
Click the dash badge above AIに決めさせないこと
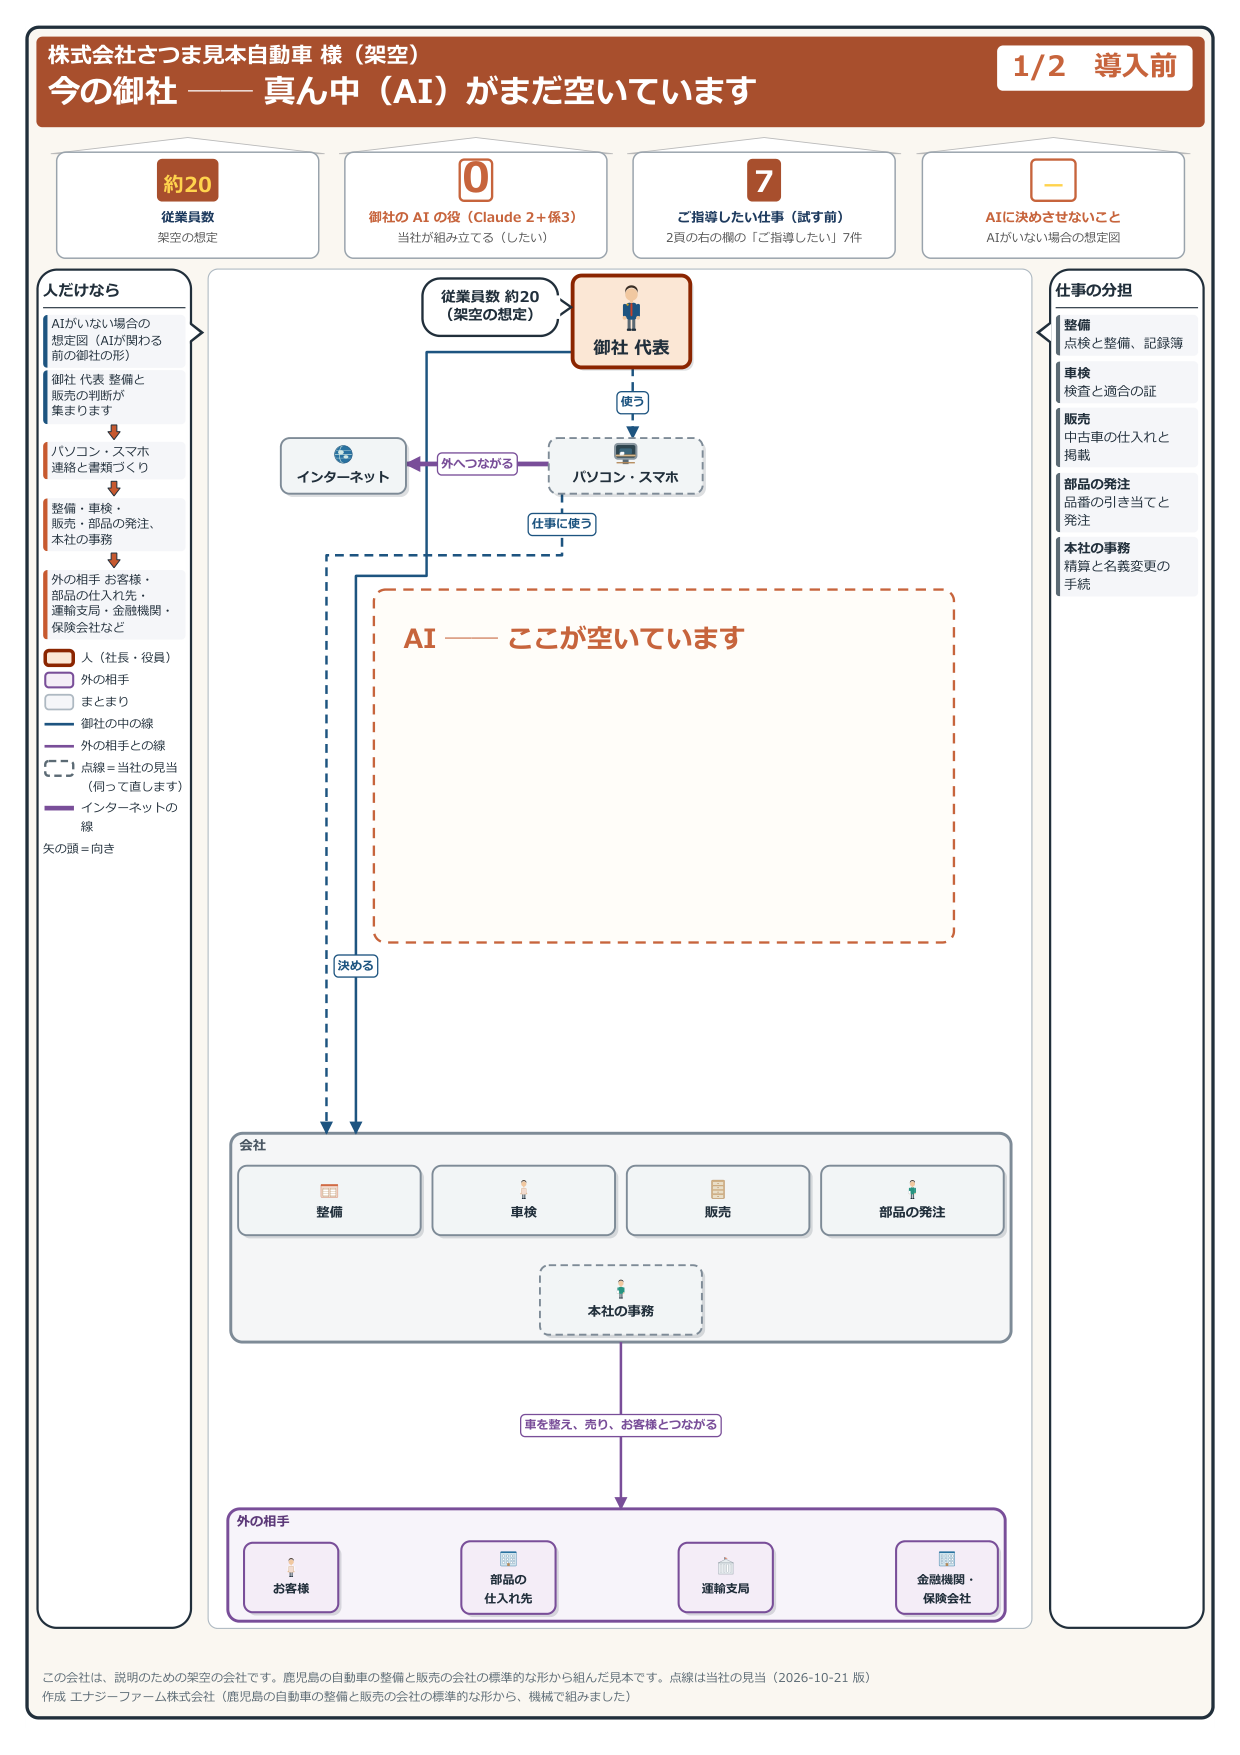point(1053,181)
